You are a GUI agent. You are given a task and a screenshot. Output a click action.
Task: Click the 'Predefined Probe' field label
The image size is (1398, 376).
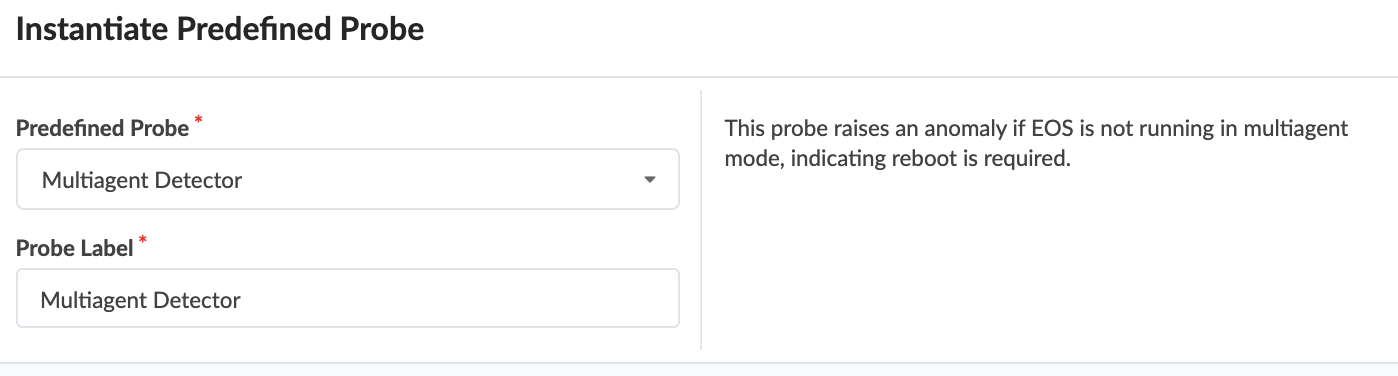pos(103,128)
